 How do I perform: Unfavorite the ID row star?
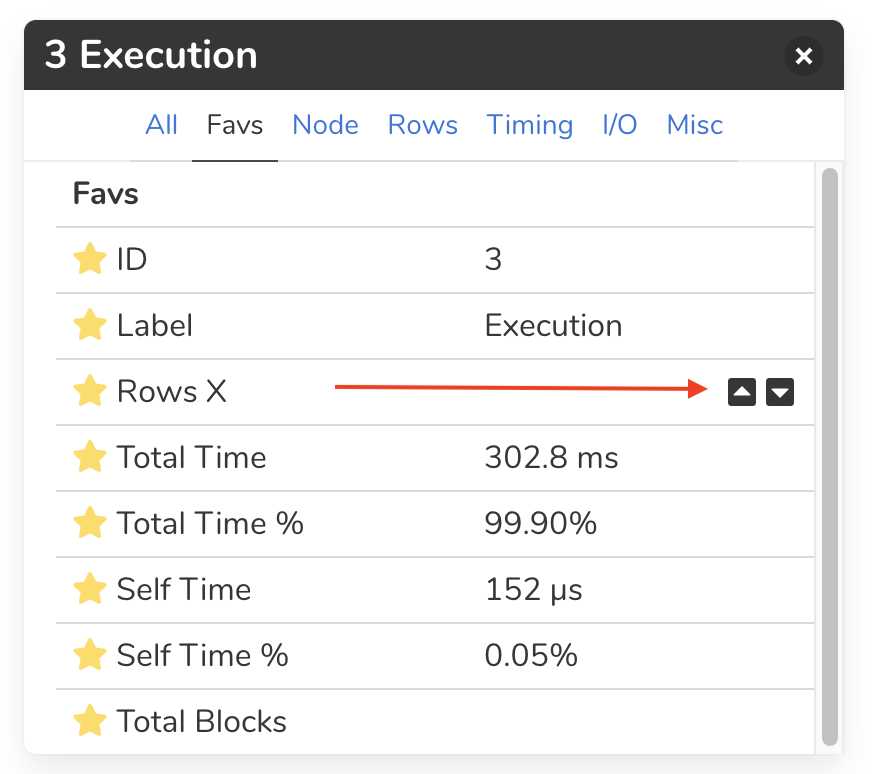[90, 259]
